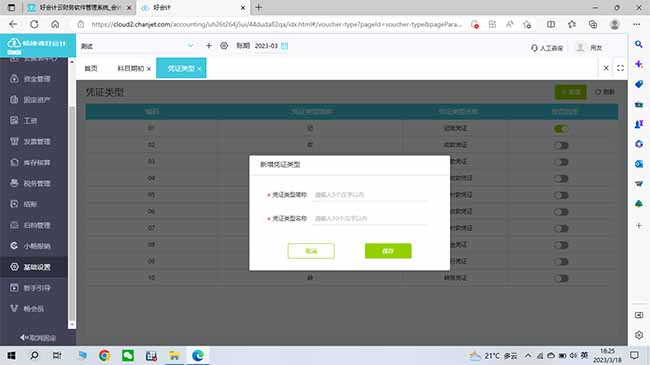This screenshot has height=365, width=650.
Task: Click green add button above table
Action: pos(571,92)
